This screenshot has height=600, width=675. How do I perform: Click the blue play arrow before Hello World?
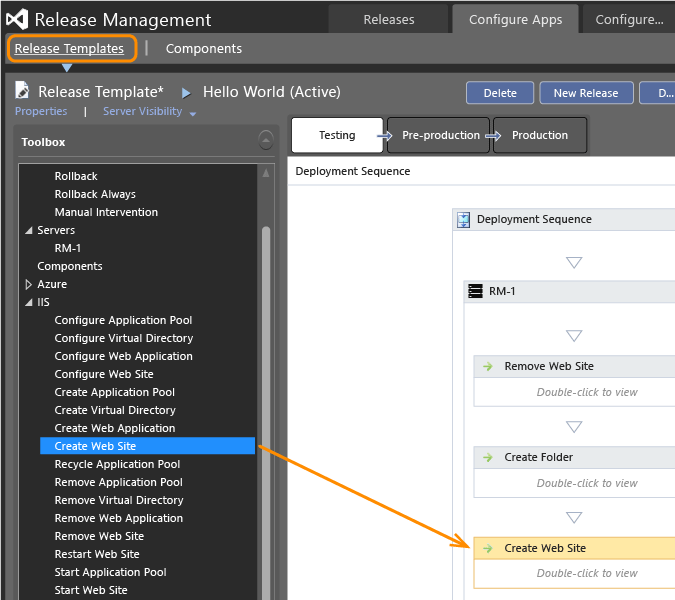point(186,93)
